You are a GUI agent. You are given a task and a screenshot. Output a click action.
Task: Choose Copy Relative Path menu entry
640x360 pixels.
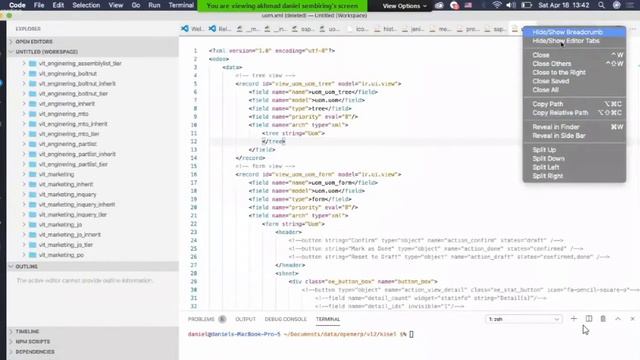coord(574,113)
